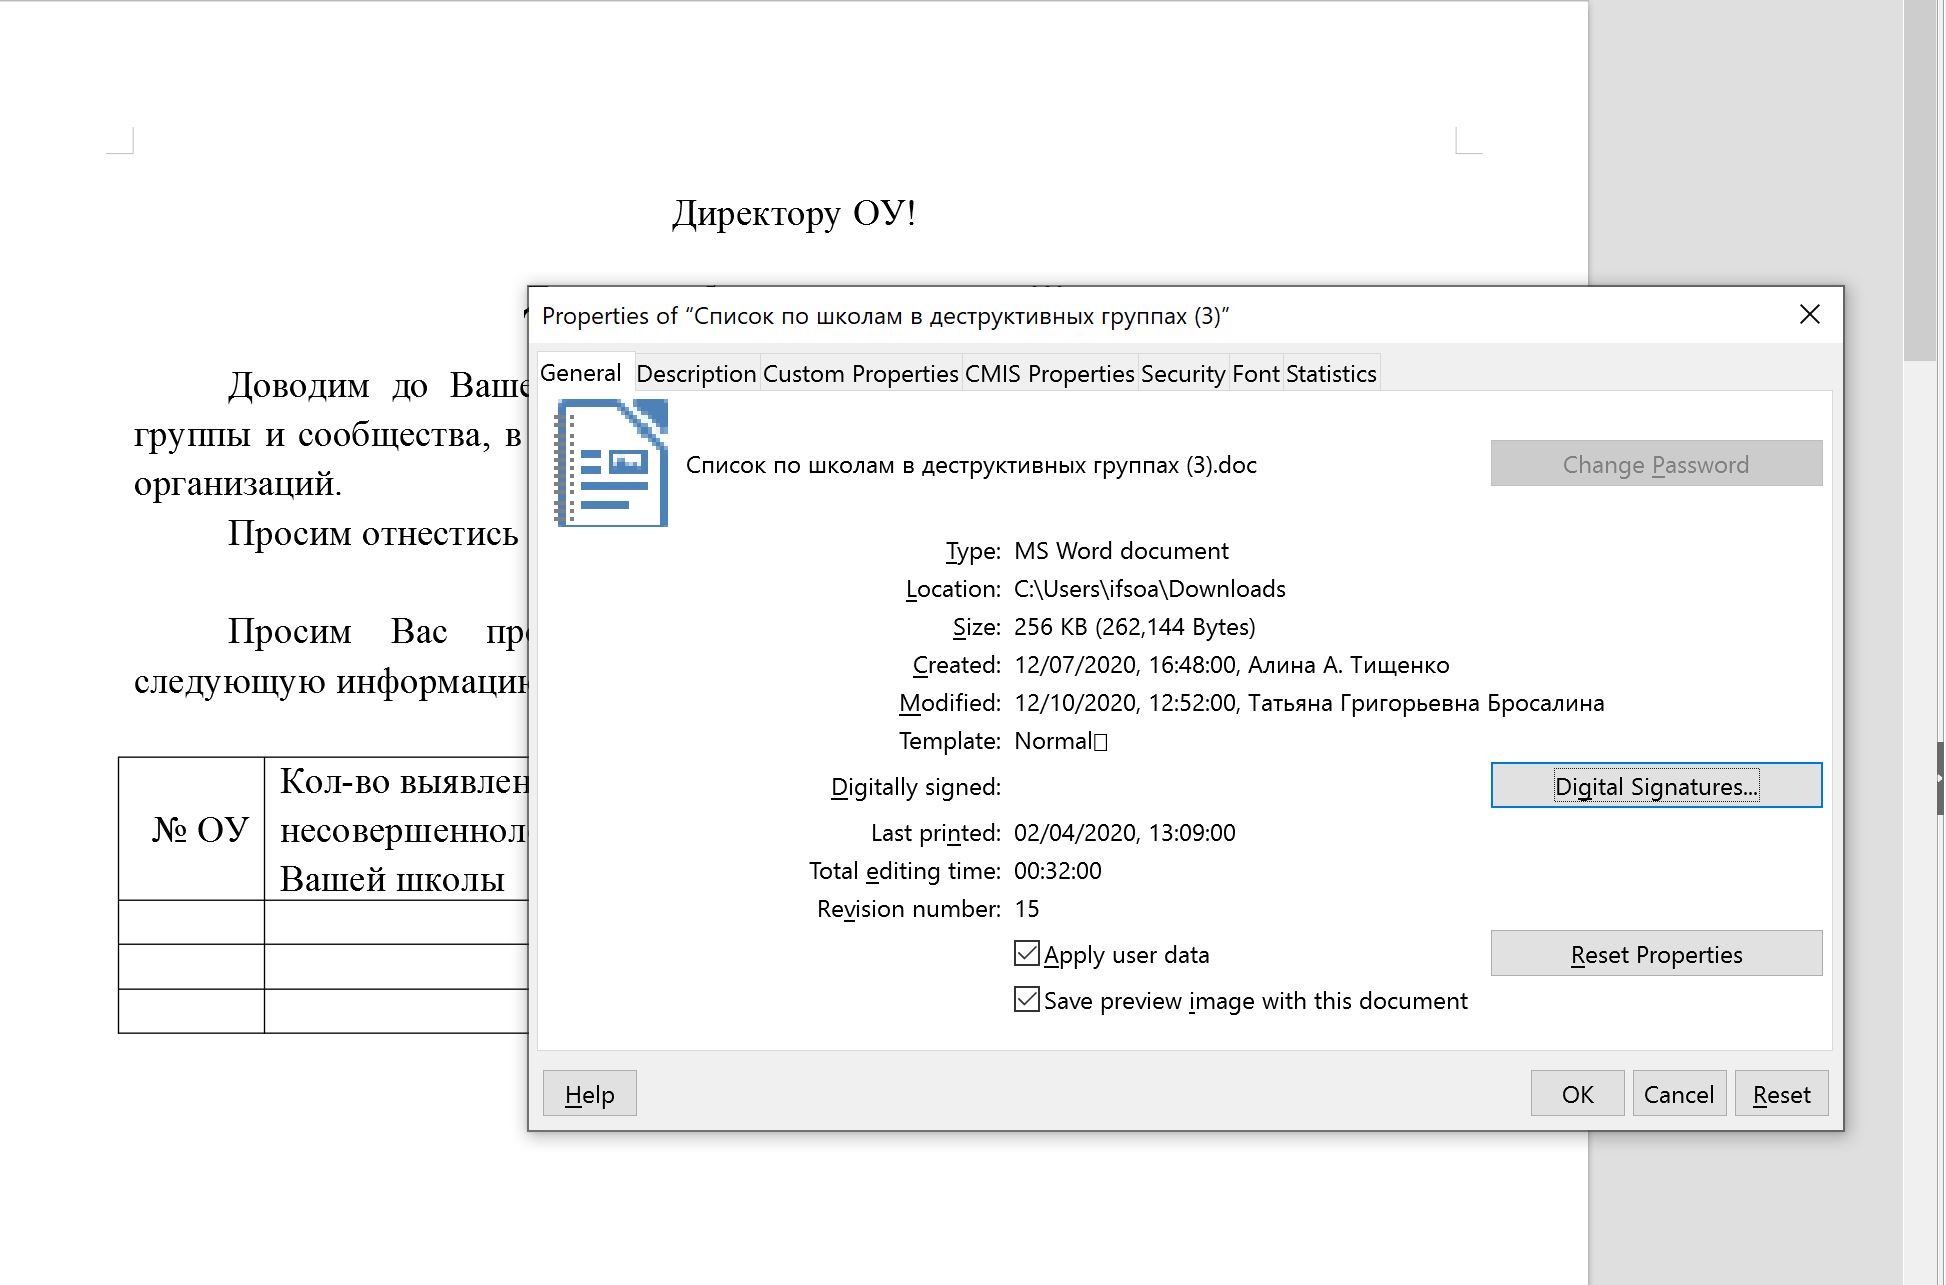Go to the Security tab

(1182, 374)
